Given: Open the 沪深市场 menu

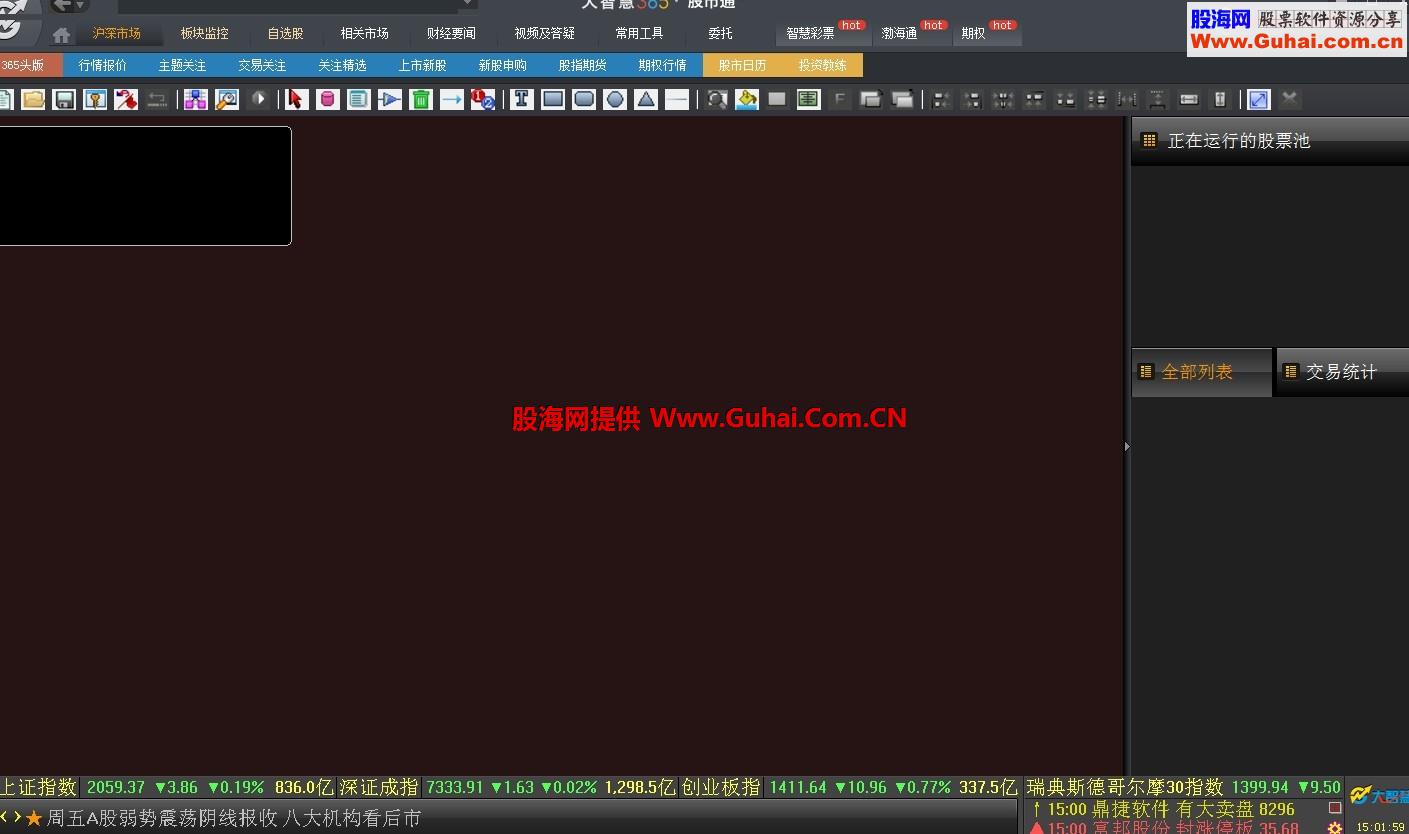Looking at the screenshot, I should [x=117, y=33].
